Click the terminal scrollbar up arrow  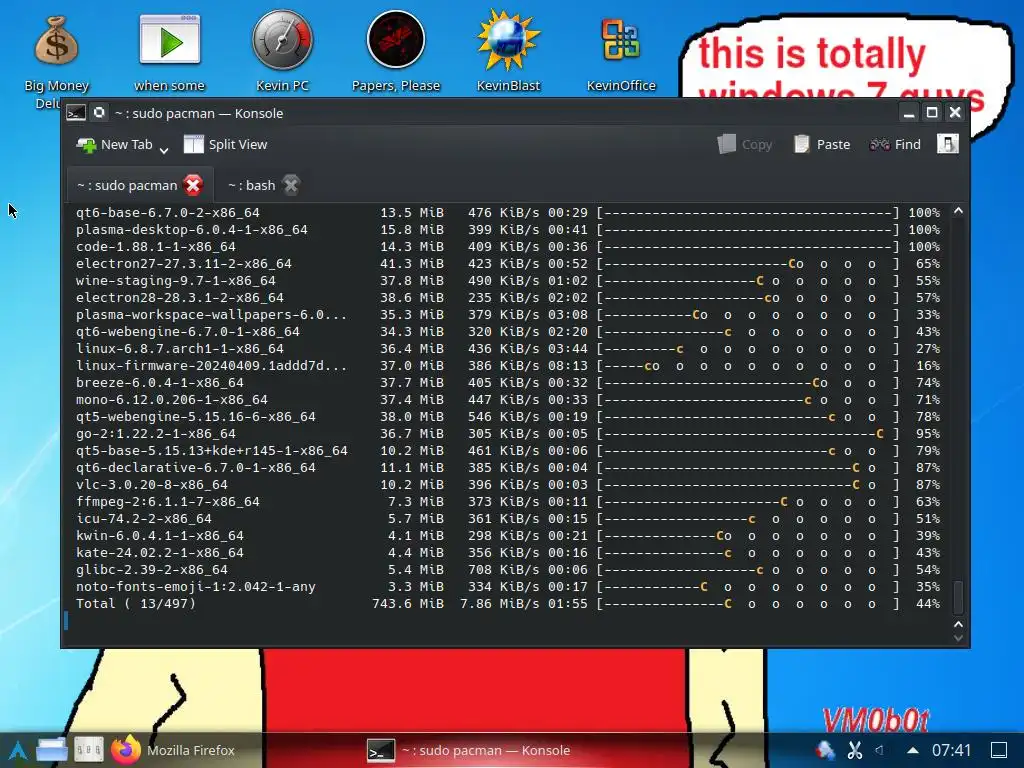[x=958, y=211]
